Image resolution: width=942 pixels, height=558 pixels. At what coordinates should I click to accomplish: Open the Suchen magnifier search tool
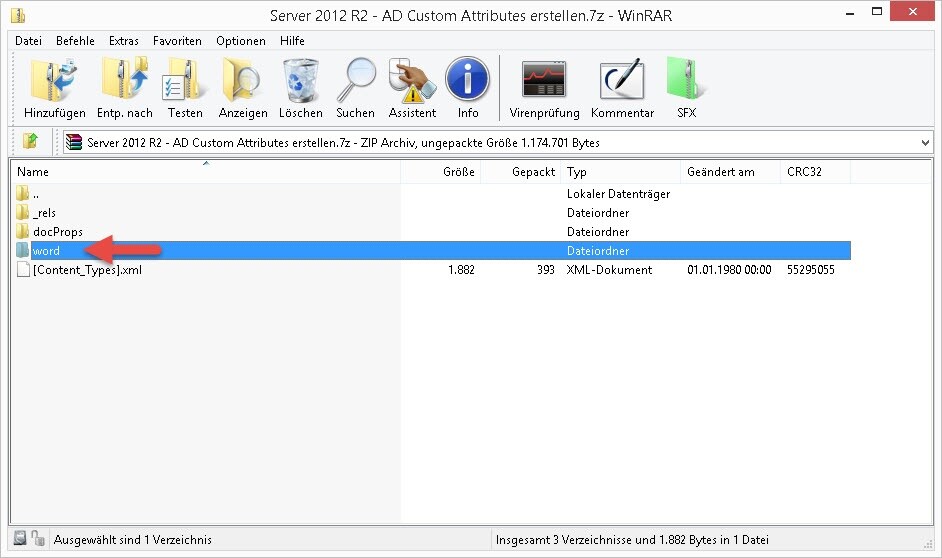click(355, 82)
